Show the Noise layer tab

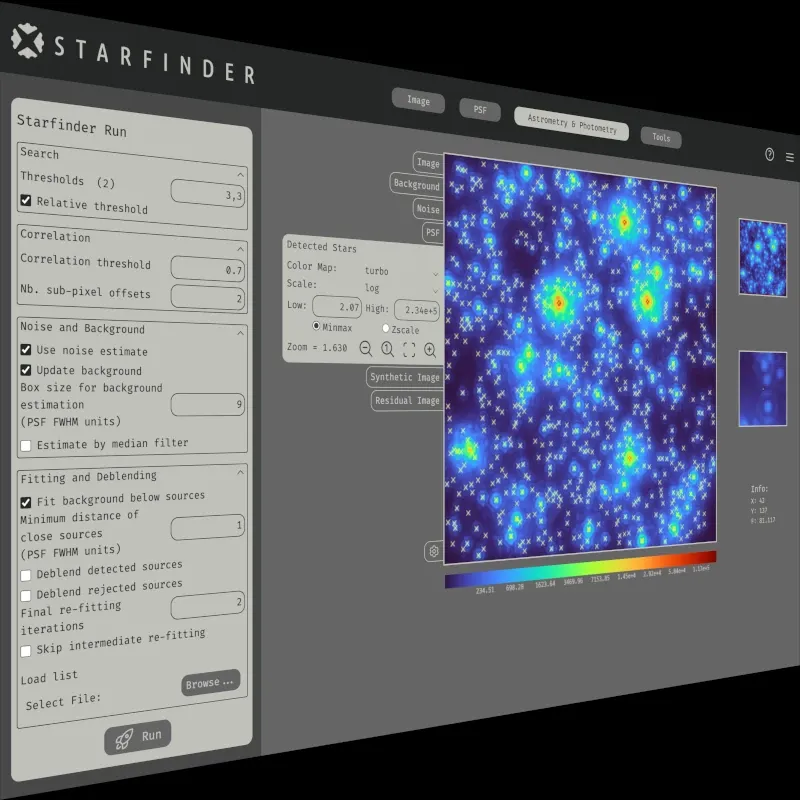[x=428, y=209]
